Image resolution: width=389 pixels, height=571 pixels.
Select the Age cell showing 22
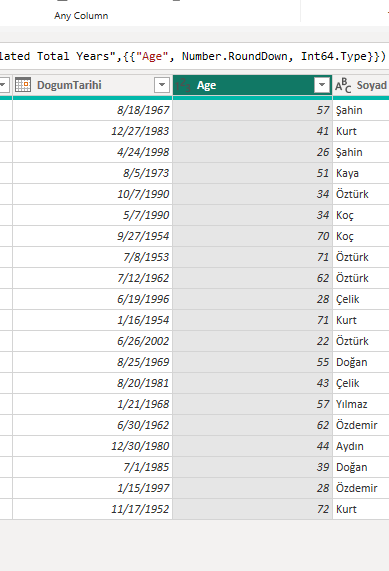click(252, 341)
